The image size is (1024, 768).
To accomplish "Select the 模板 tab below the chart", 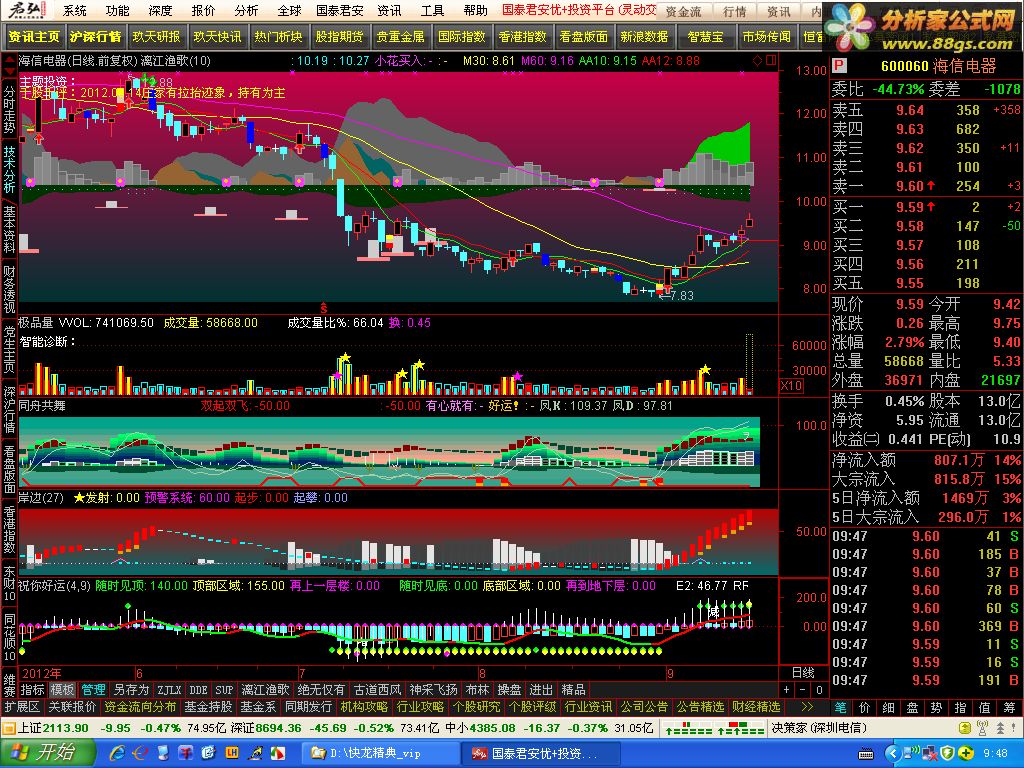I will pos(63,690).
